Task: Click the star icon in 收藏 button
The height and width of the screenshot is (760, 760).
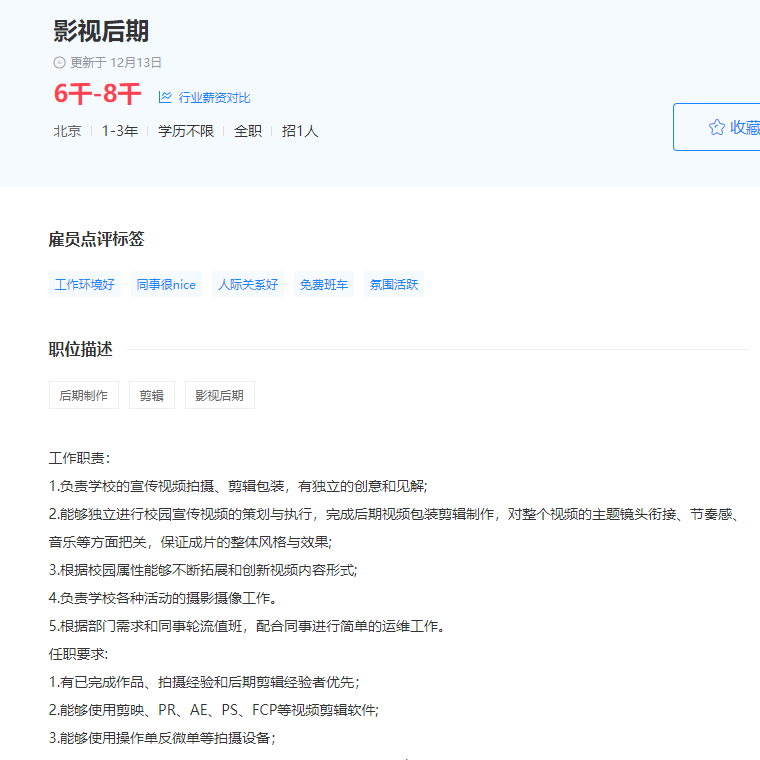Action: pos(716,127)
